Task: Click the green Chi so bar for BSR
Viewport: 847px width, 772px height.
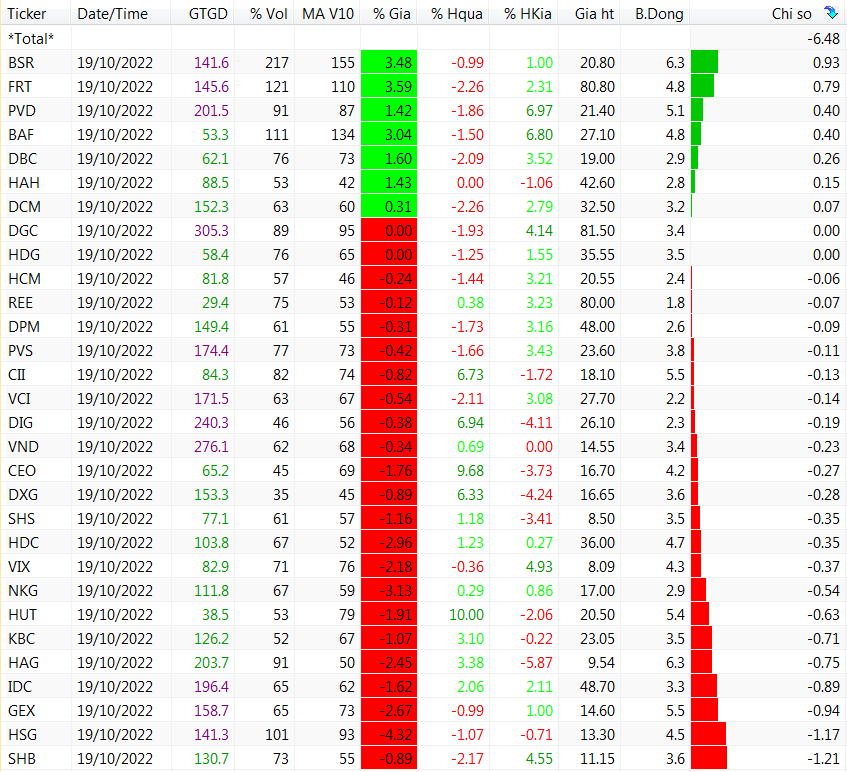Action: [x=704, y=62]
